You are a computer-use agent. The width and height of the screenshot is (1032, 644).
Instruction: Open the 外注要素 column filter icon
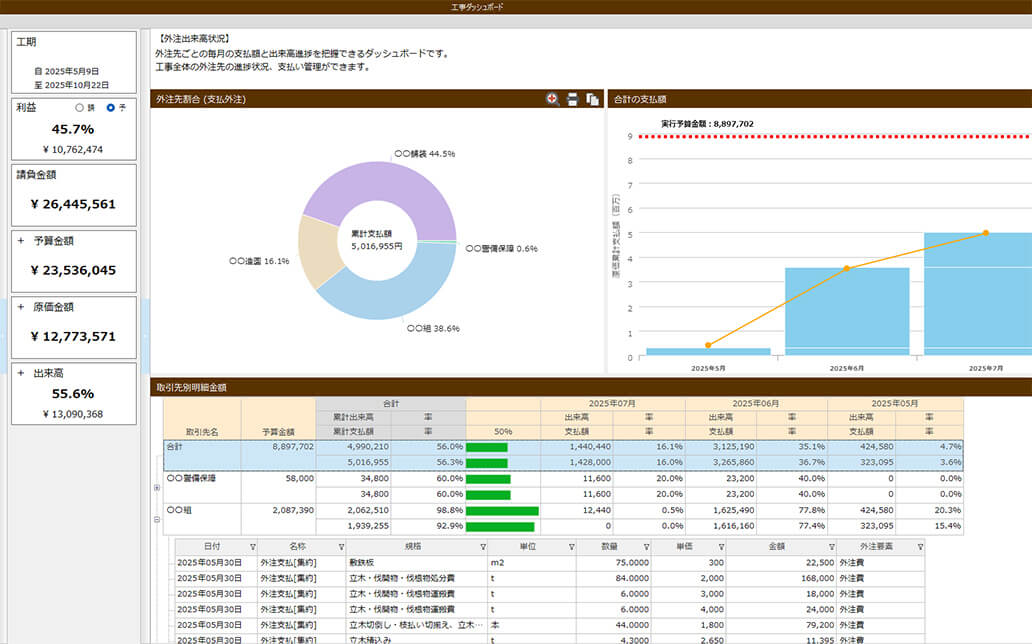(x=920, y=547)
